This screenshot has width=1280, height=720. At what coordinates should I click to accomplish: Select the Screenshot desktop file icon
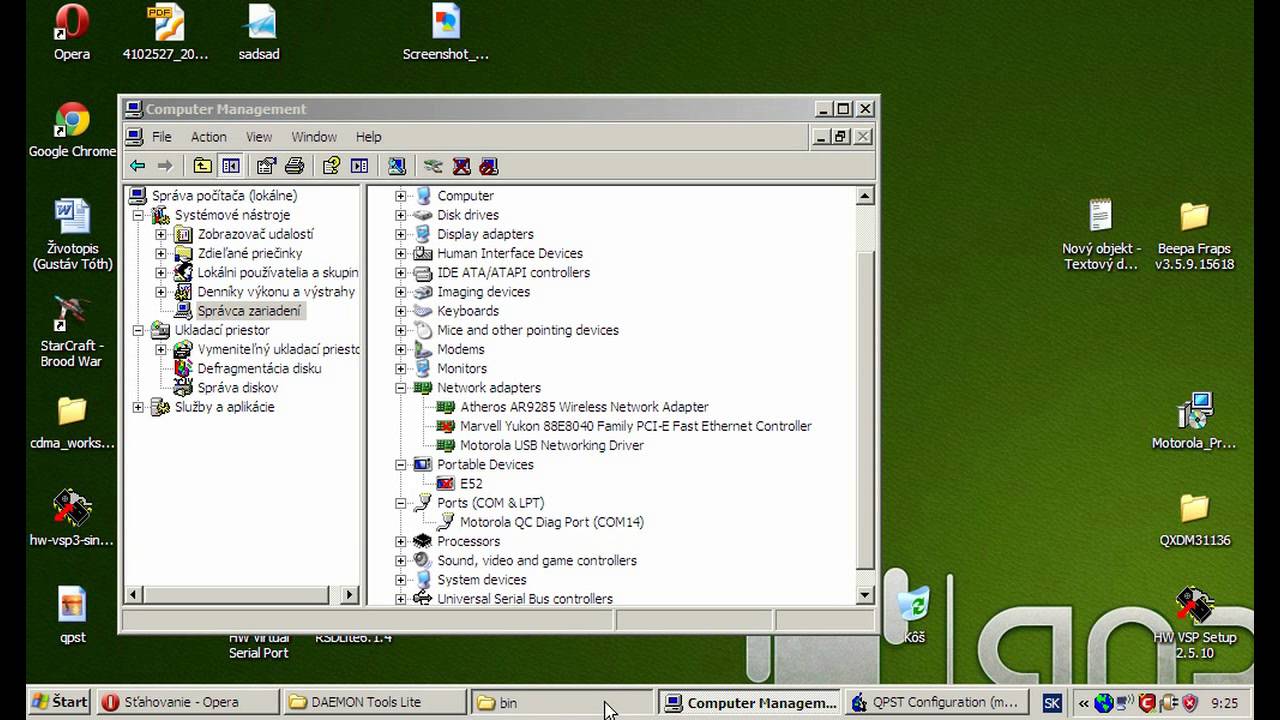(446, 33)
